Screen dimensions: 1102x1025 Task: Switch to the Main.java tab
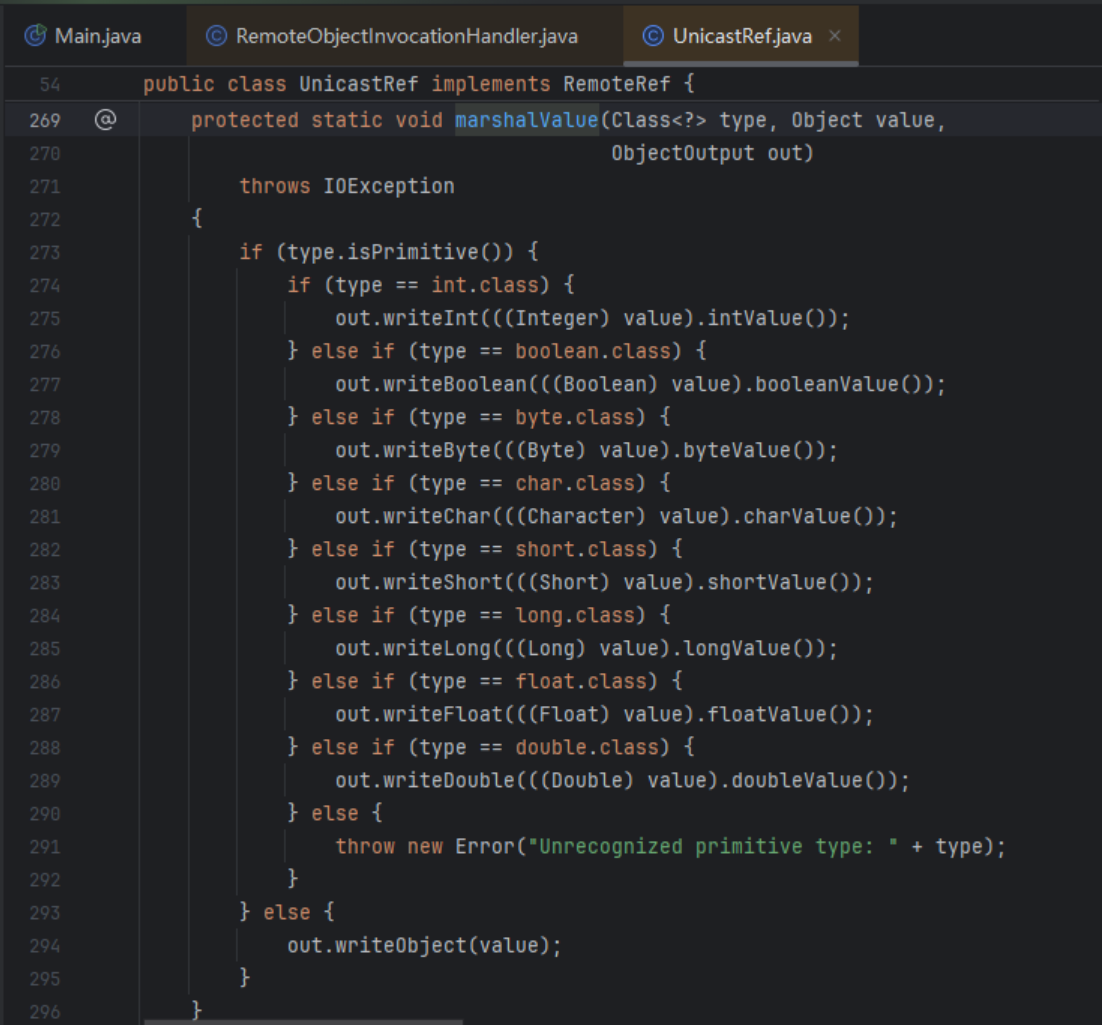pos(96,37)
